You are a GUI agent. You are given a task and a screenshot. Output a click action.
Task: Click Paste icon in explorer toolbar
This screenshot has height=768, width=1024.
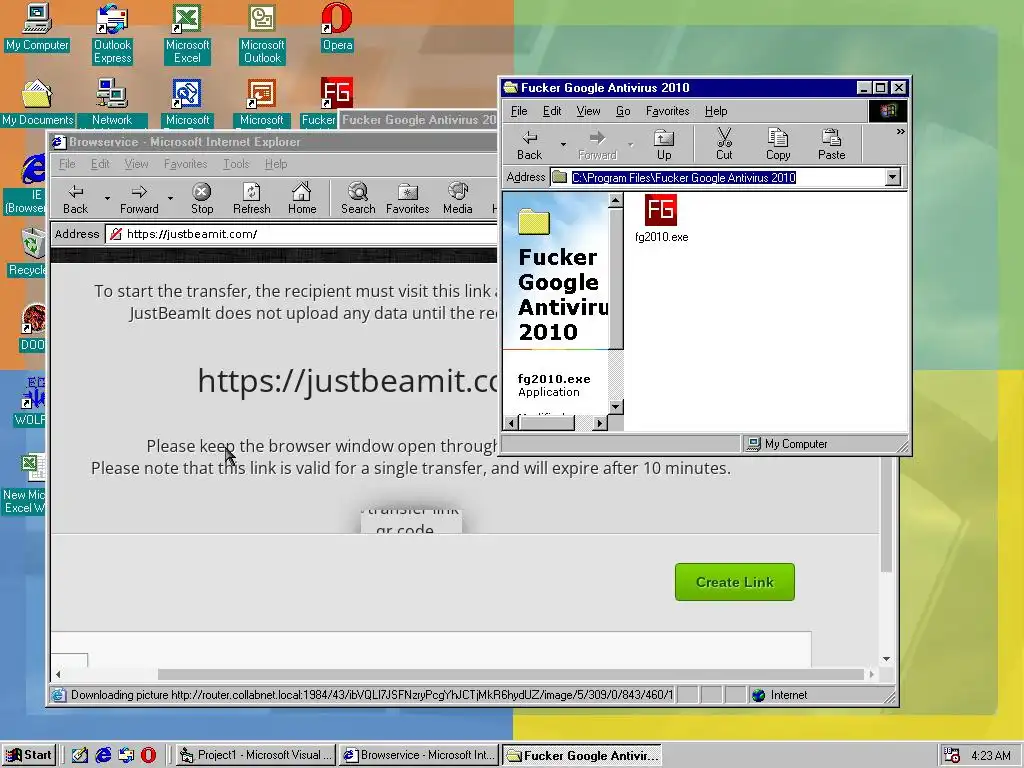tap(831, 144)
